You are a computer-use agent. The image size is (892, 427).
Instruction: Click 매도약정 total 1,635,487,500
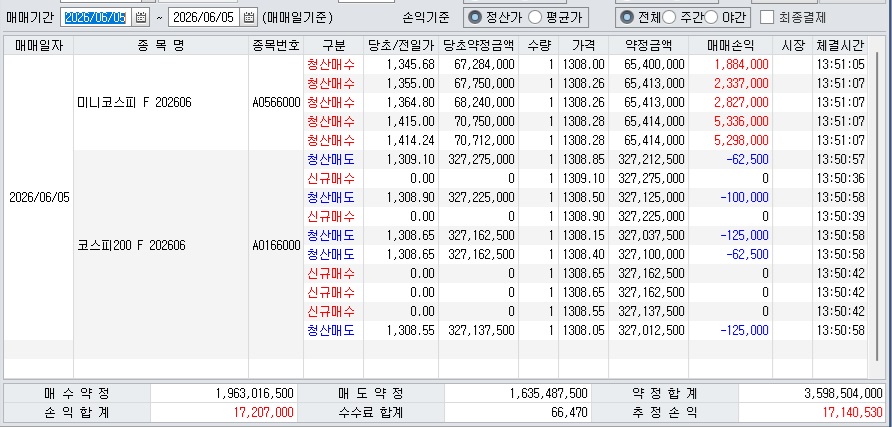point(549,393)
